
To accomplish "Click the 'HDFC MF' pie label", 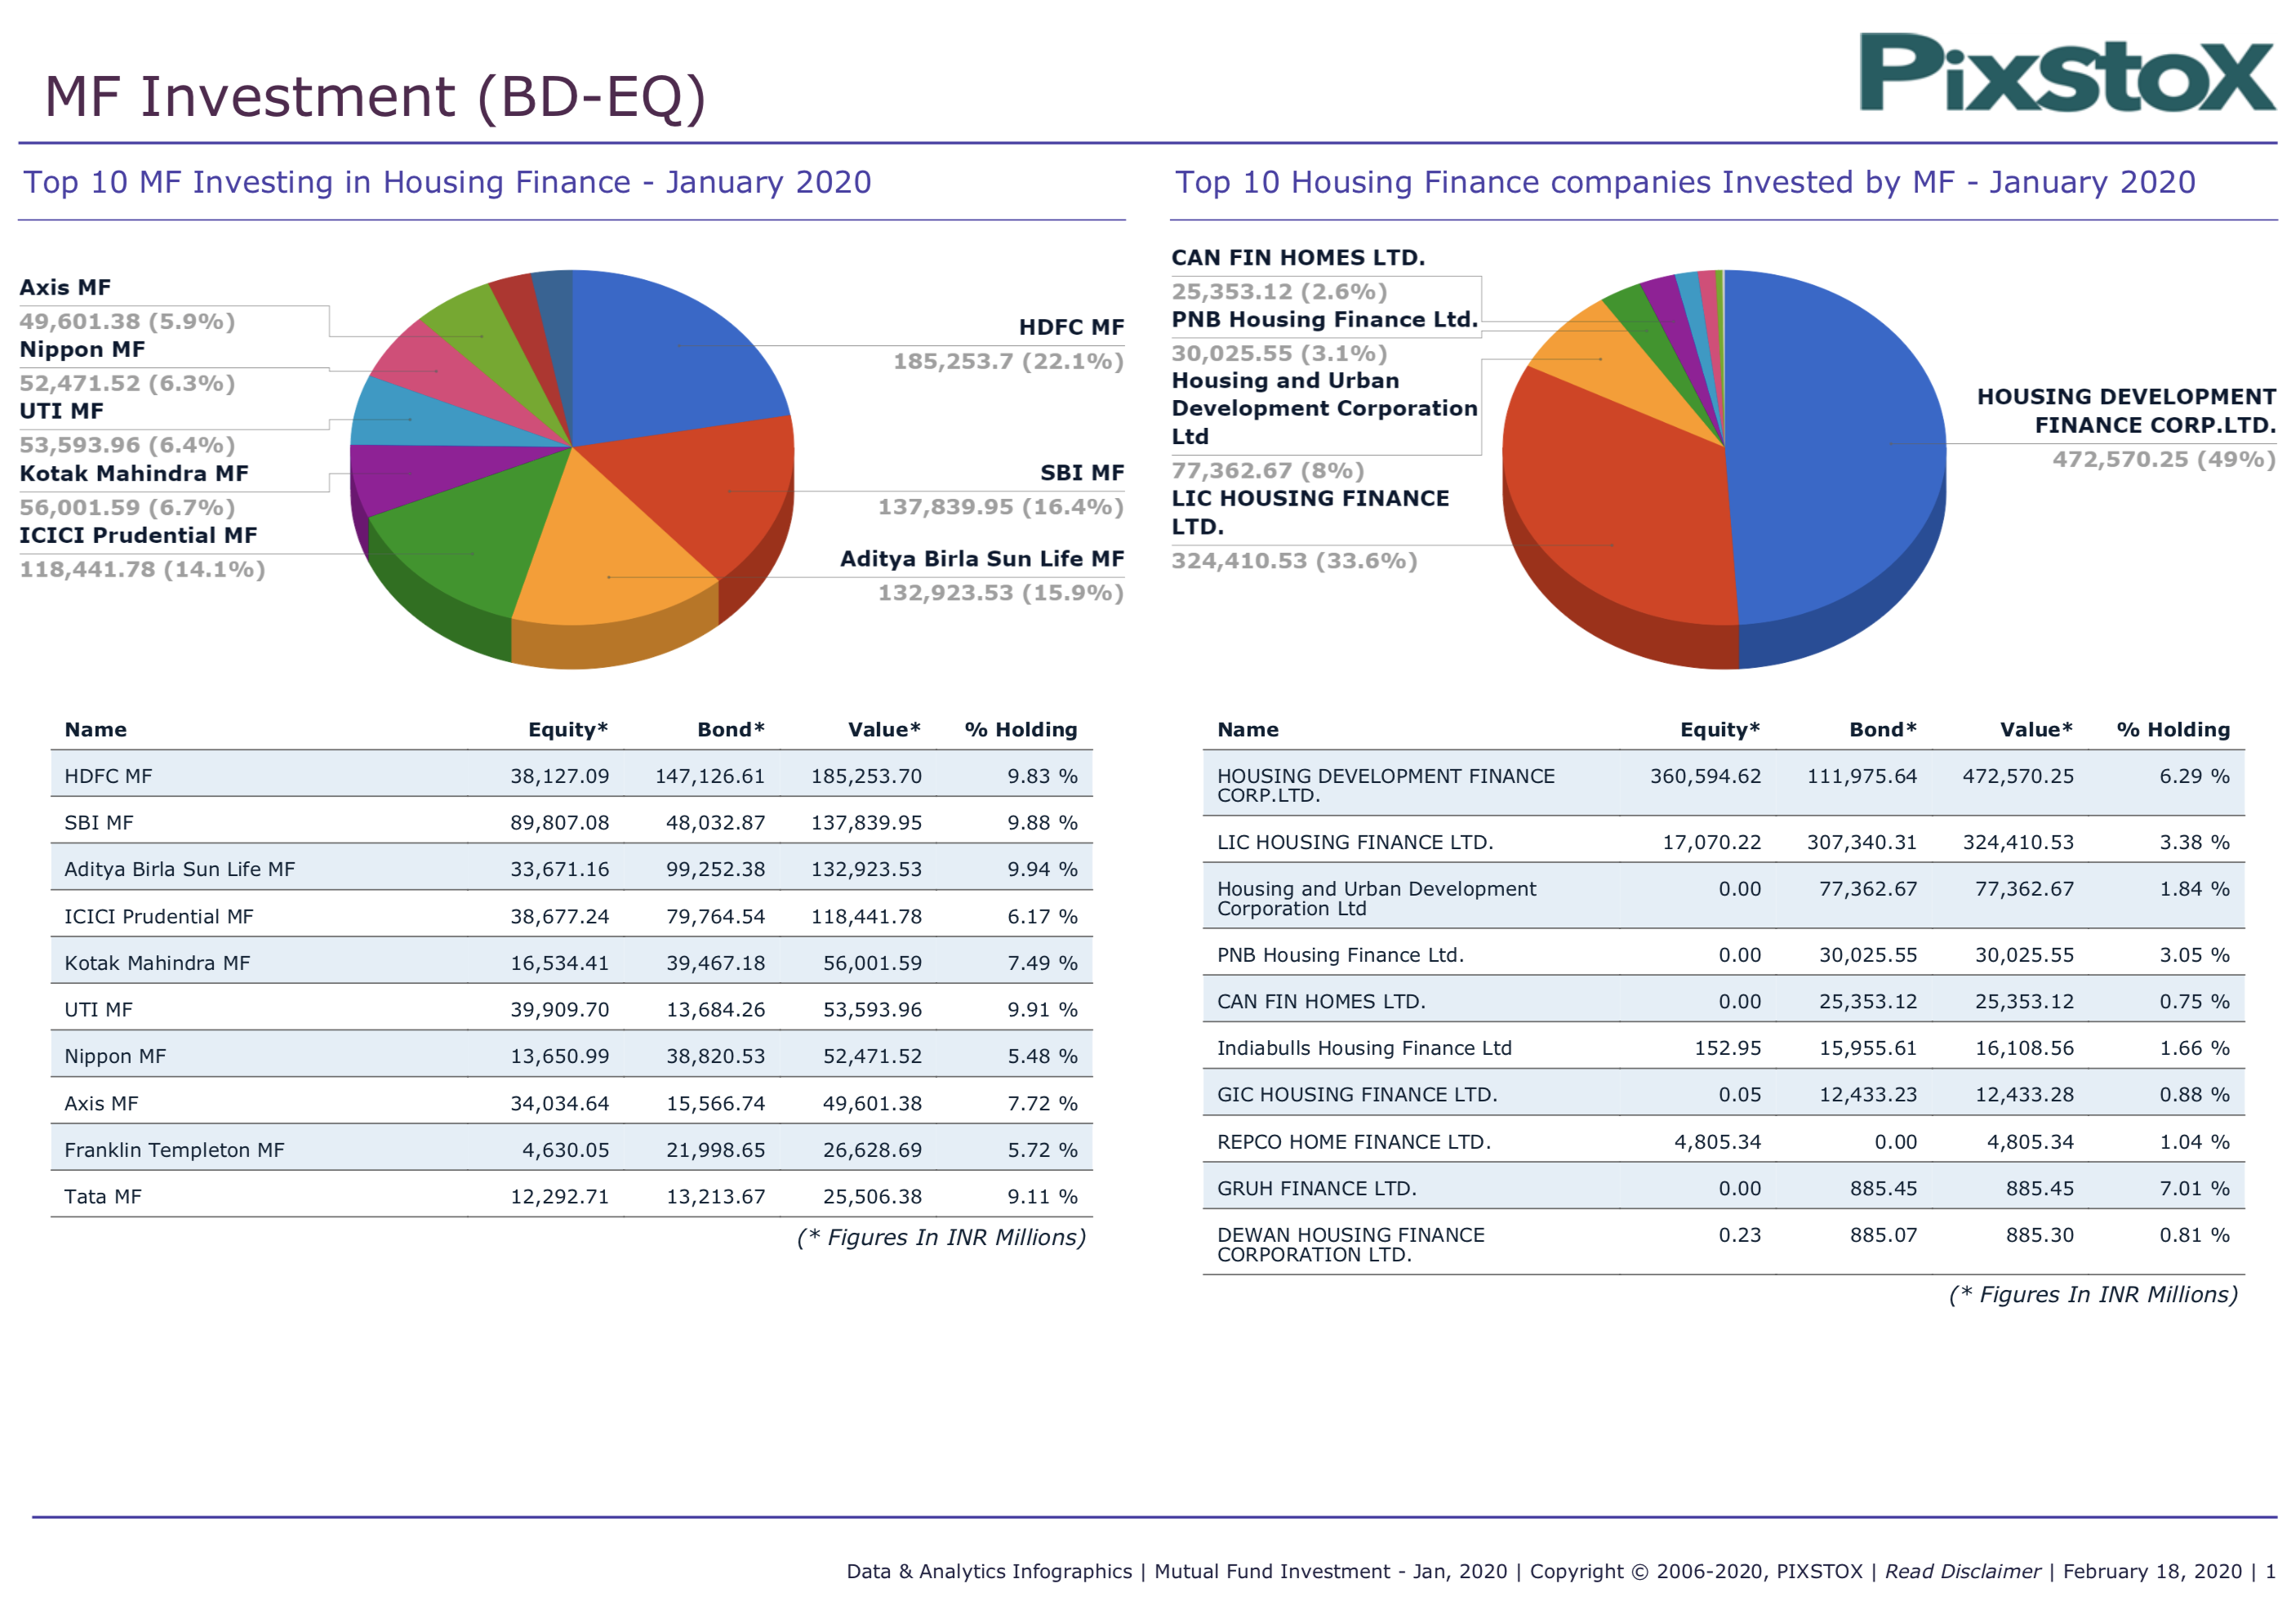I will [x=1071, y=327].
